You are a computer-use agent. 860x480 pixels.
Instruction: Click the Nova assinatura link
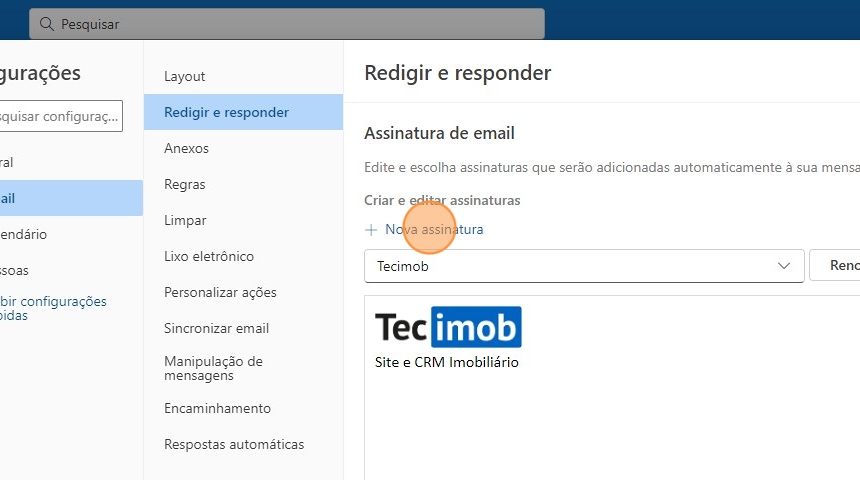[x=434, y=230]
